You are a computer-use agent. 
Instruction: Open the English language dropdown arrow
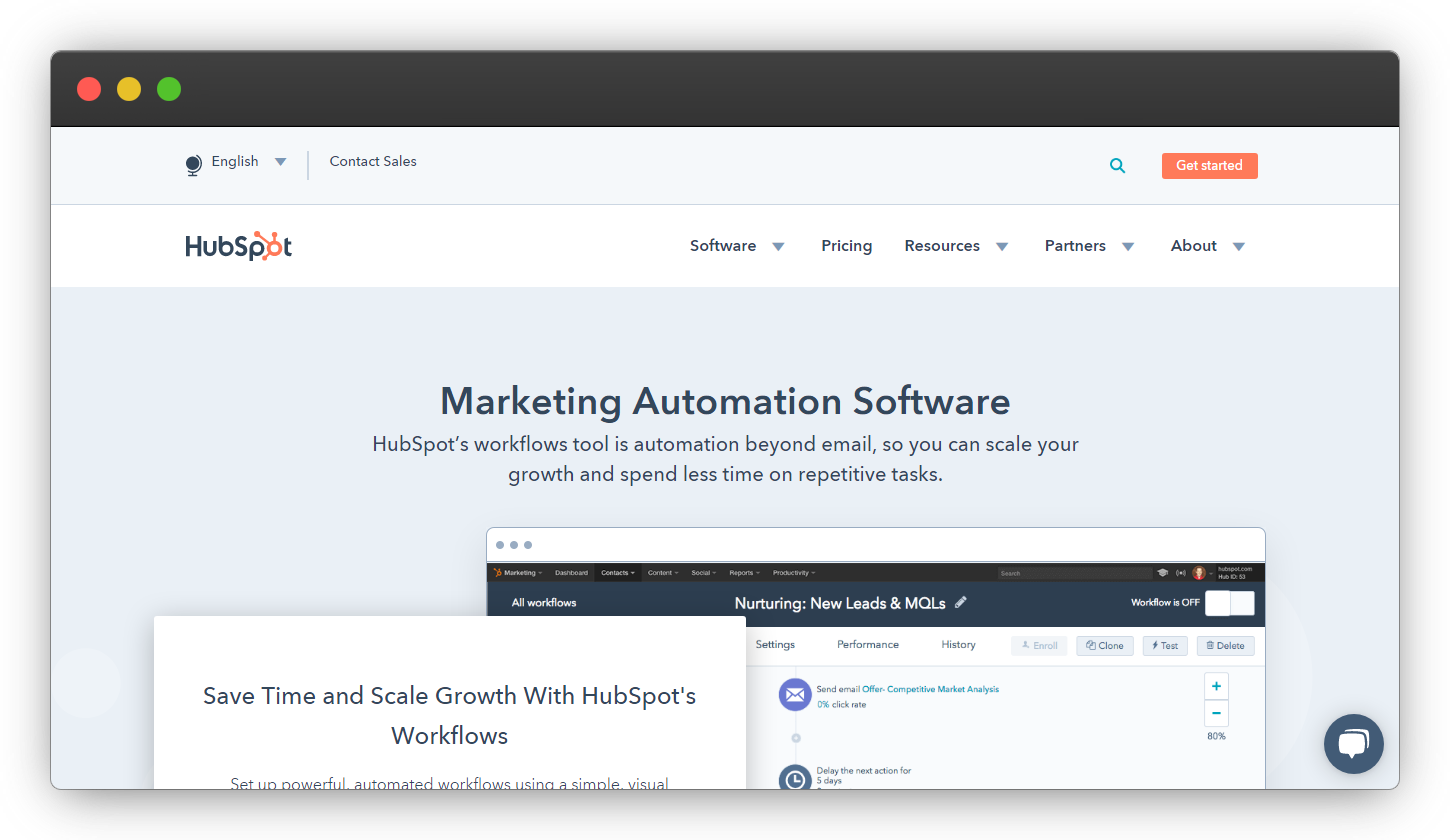[280, 162]
